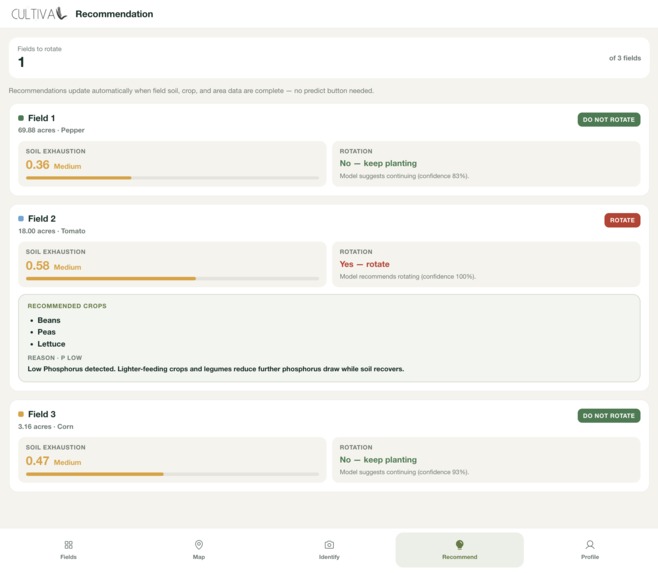658x573 pixels.
Task: Click the Recommended Crops heading
Action: coord(67,306)
